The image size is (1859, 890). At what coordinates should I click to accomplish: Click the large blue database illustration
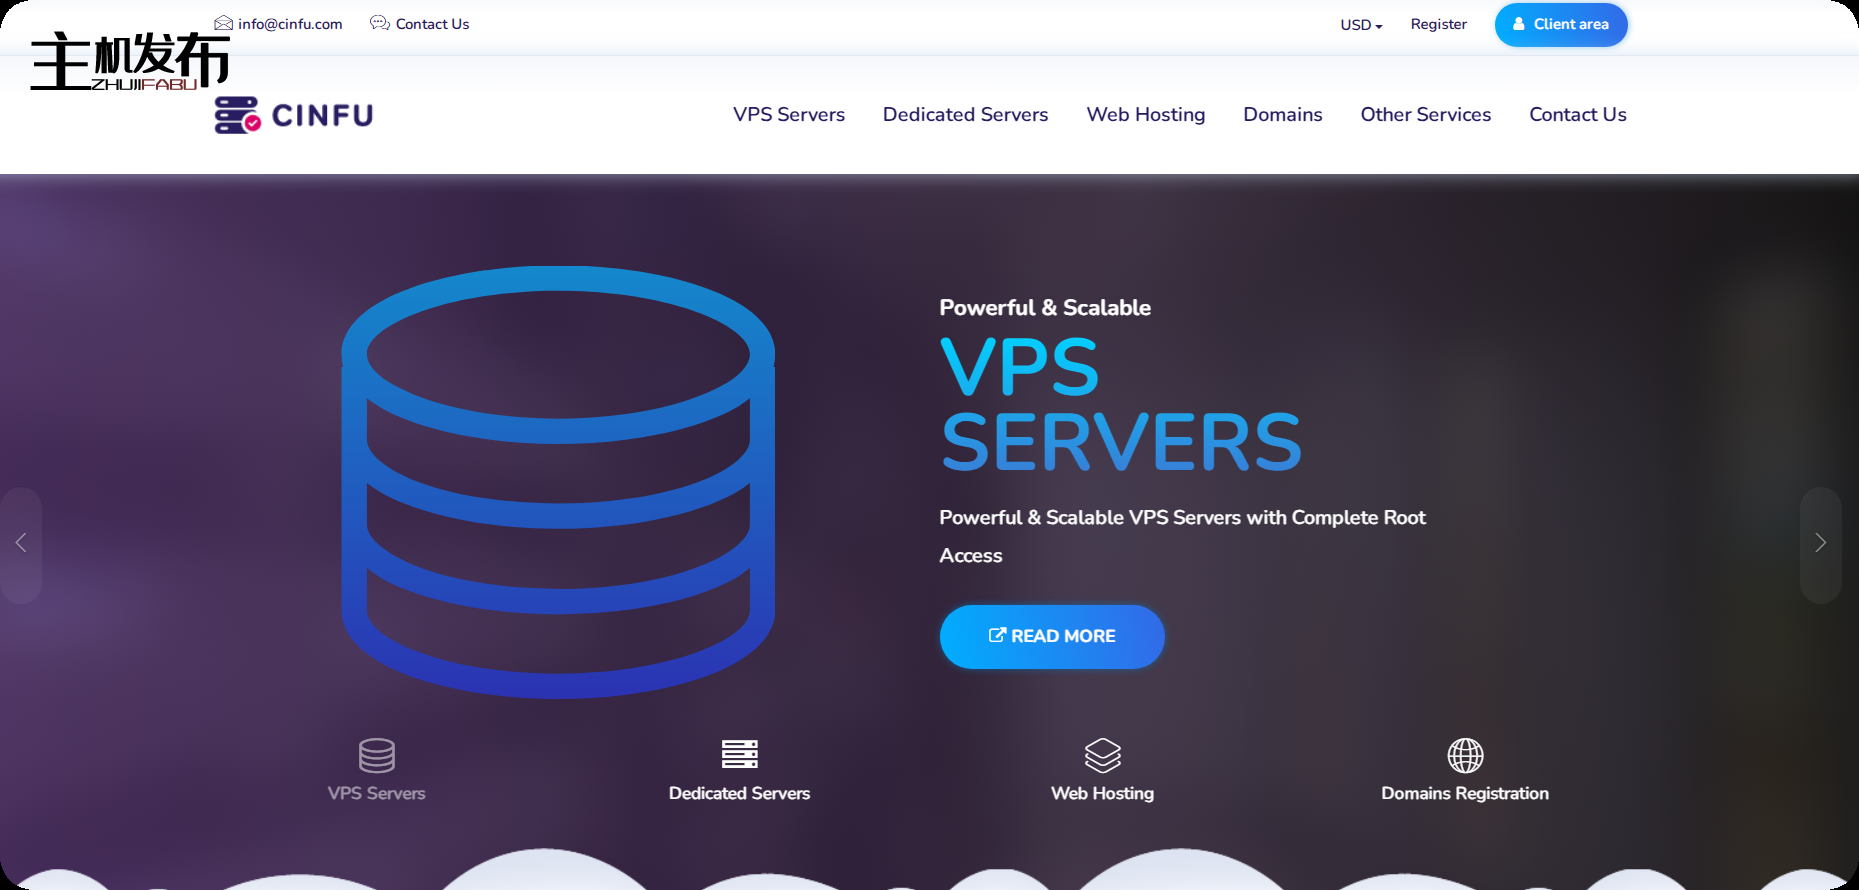coord(558,482)
